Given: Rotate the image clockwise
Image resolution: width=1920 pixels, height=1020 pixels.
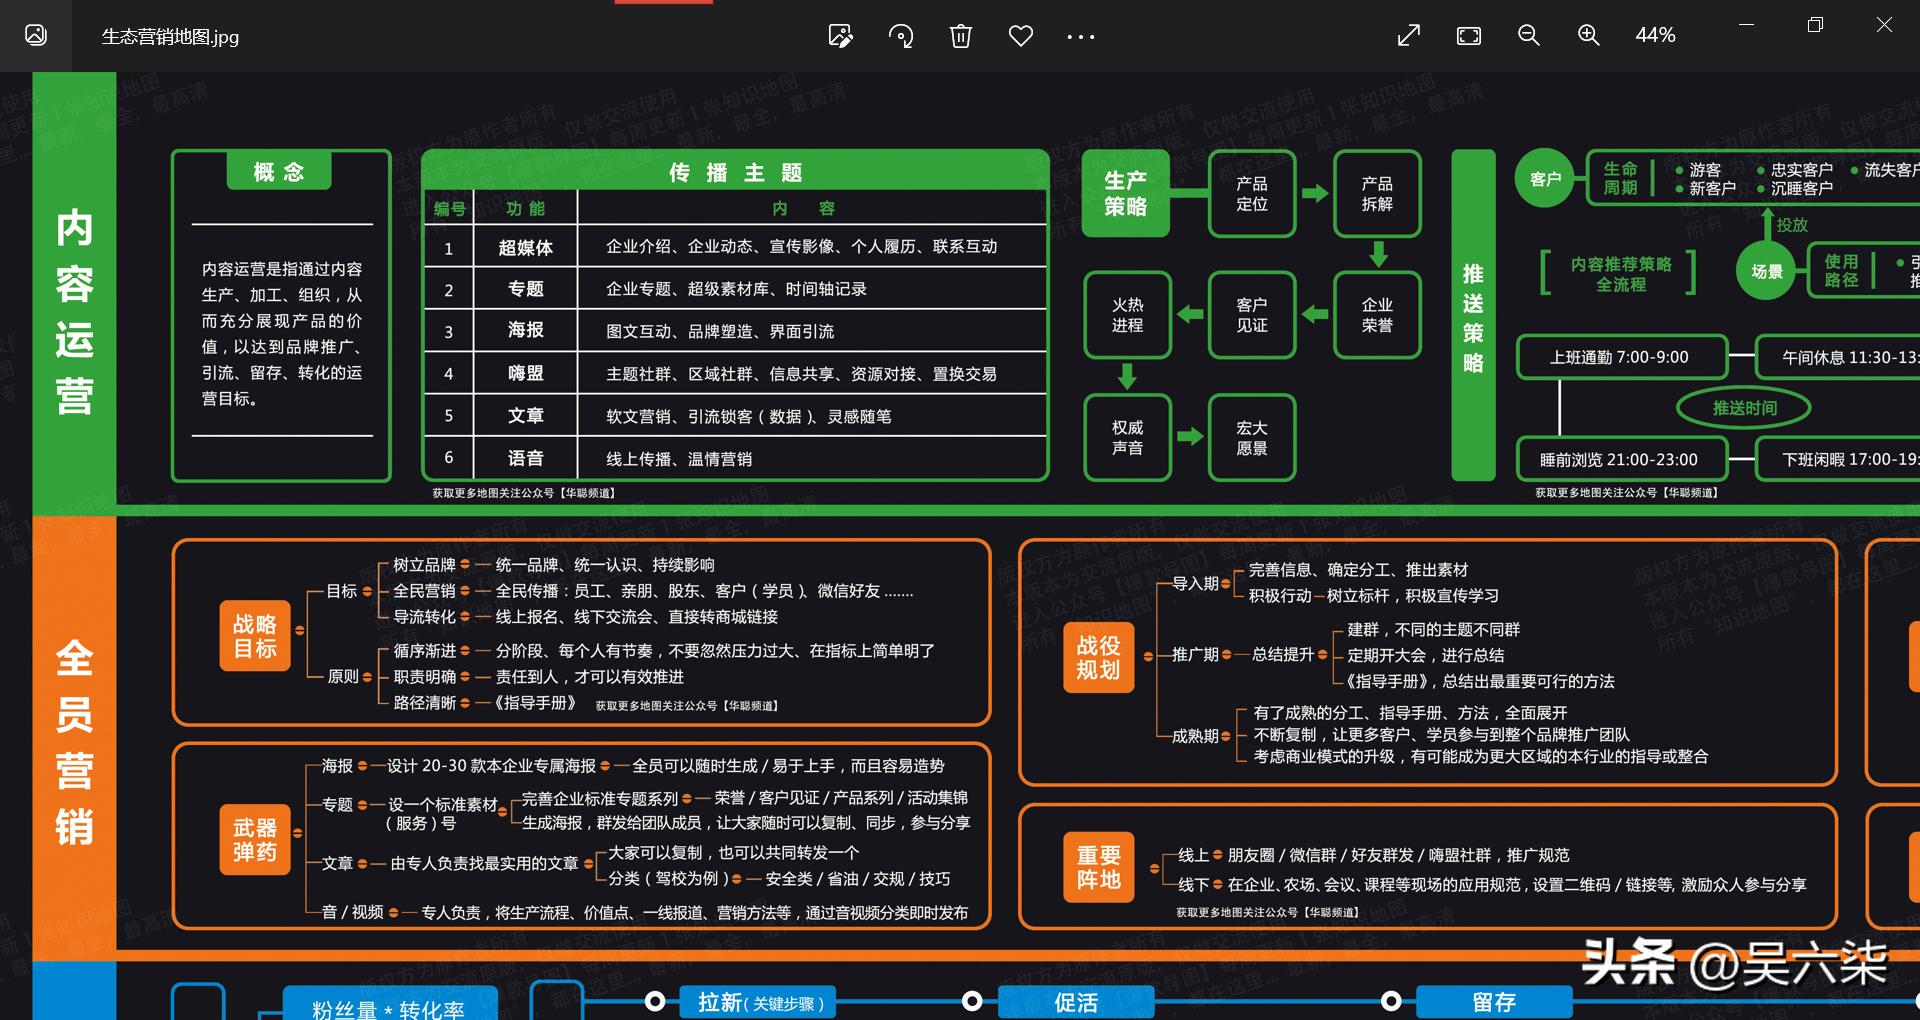Looking at the screenshot, I should coord(901,36).
